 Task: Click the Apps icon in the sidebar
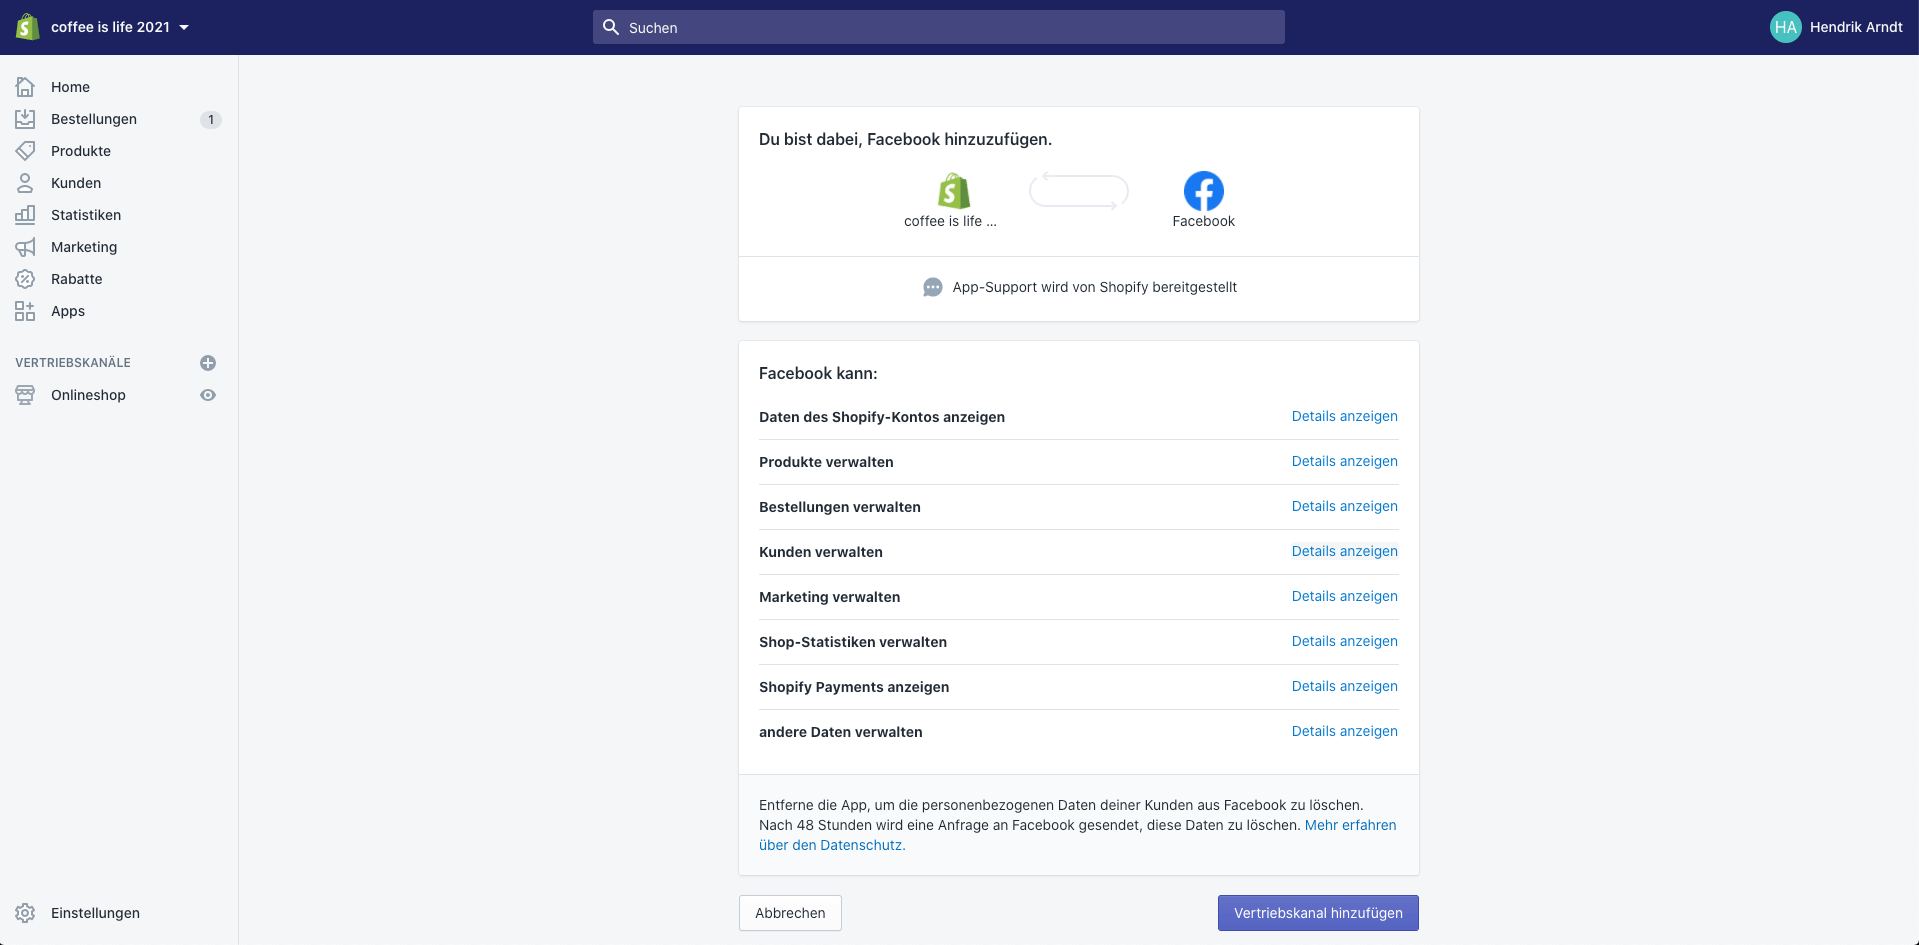[24, 311]
